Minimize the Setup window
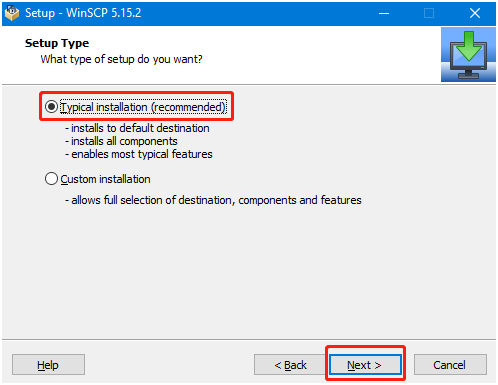498x385 pixels. tap(384, 13)
